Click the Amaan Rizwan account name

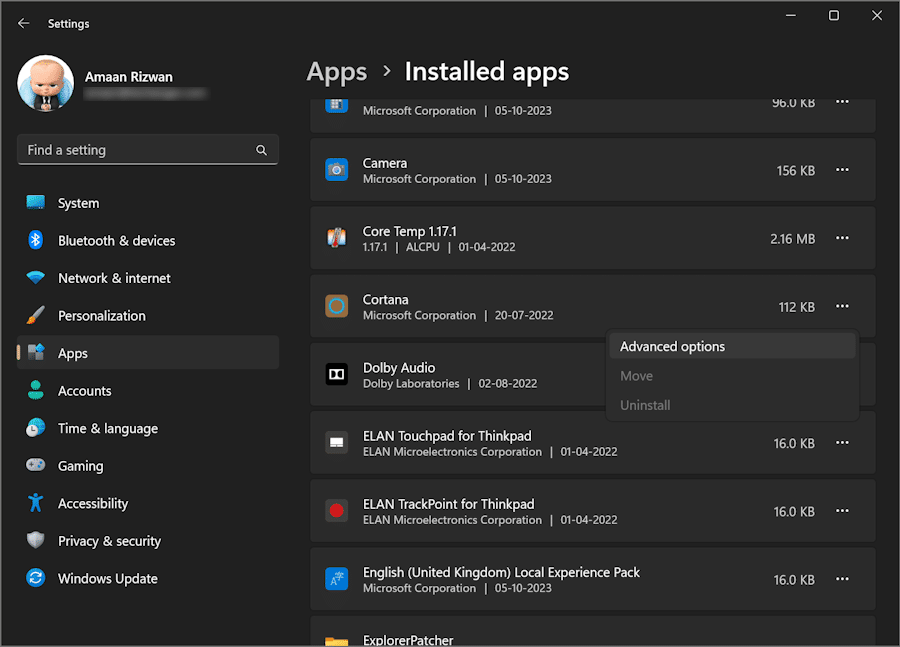129,77
